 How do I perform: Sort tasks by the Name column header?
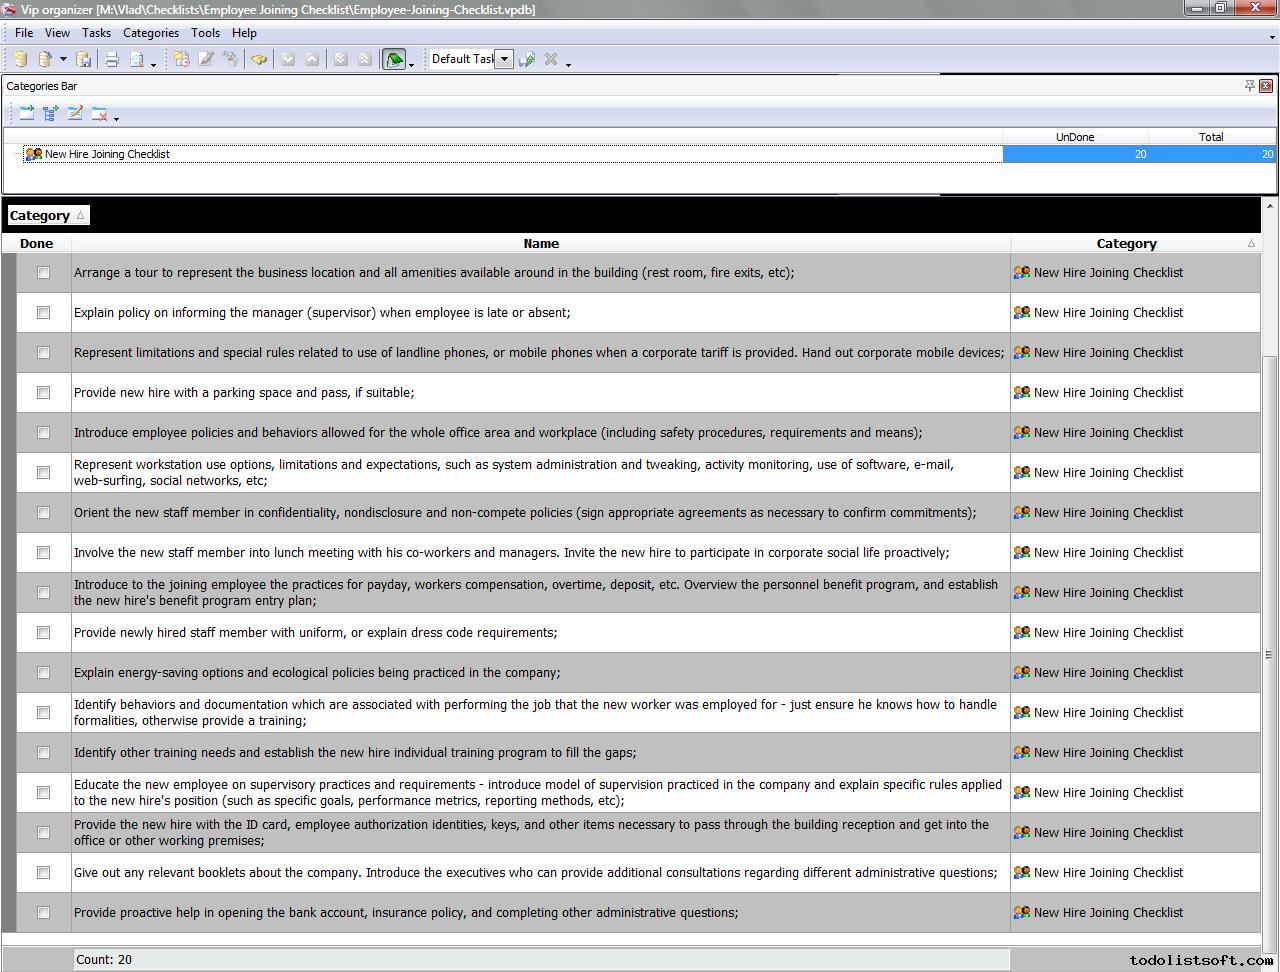[x=541, y=244]
